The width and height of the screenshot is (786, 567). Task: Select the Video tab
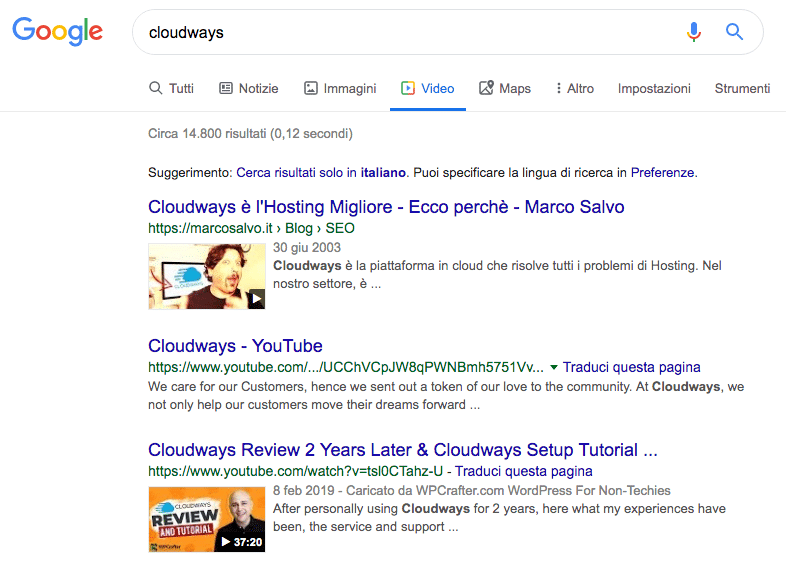click(428, 88)
